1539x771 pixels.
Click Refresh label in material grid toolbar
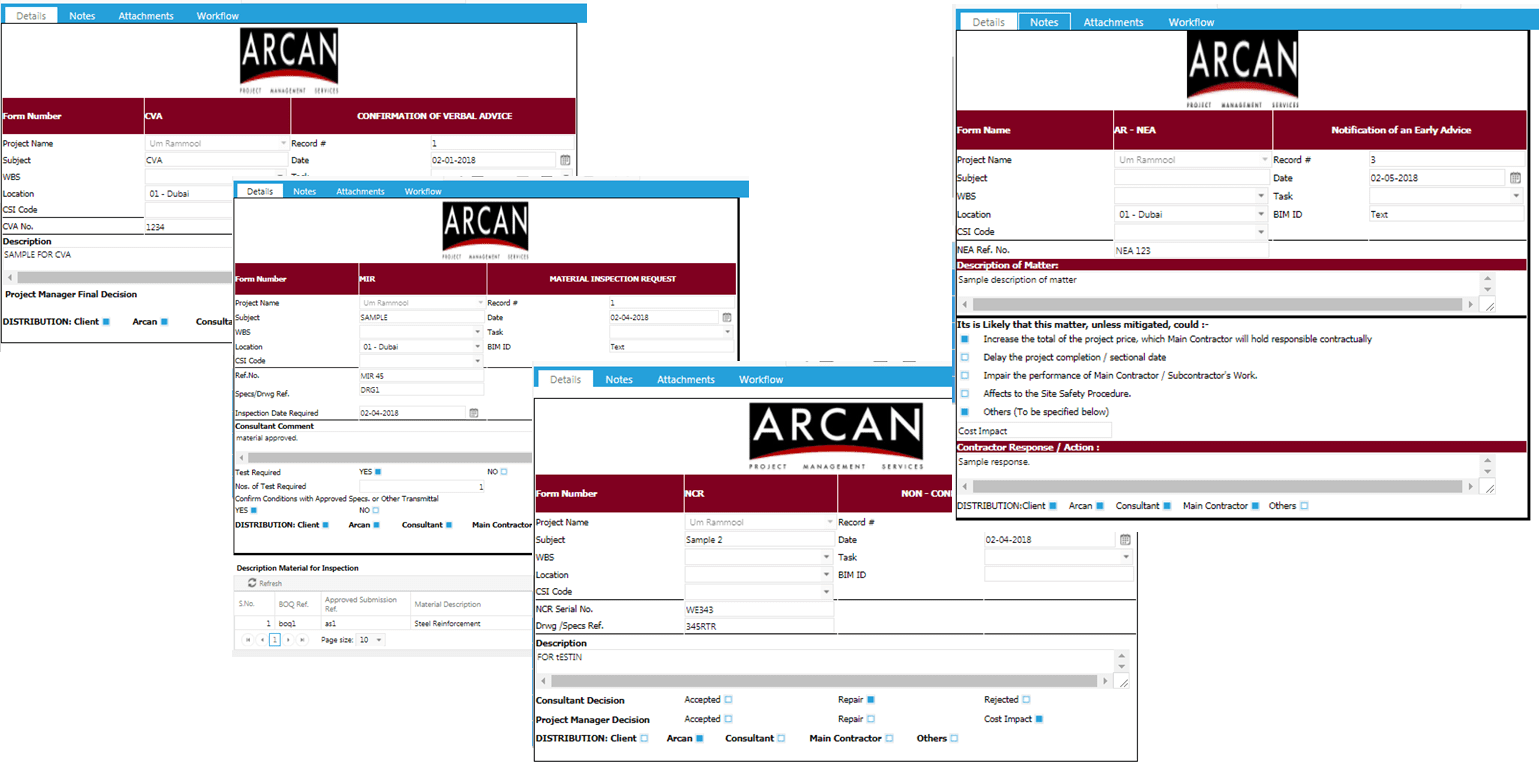tap(270, 584)
